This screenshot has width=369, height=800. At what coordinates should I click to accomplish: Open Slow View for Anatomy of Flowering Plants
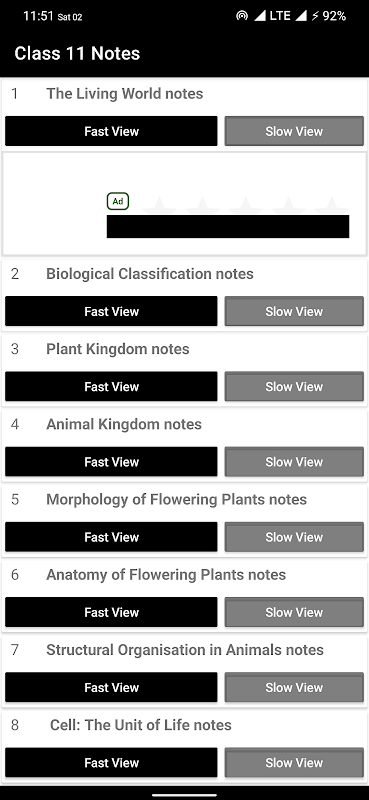[x=294, y=612]
